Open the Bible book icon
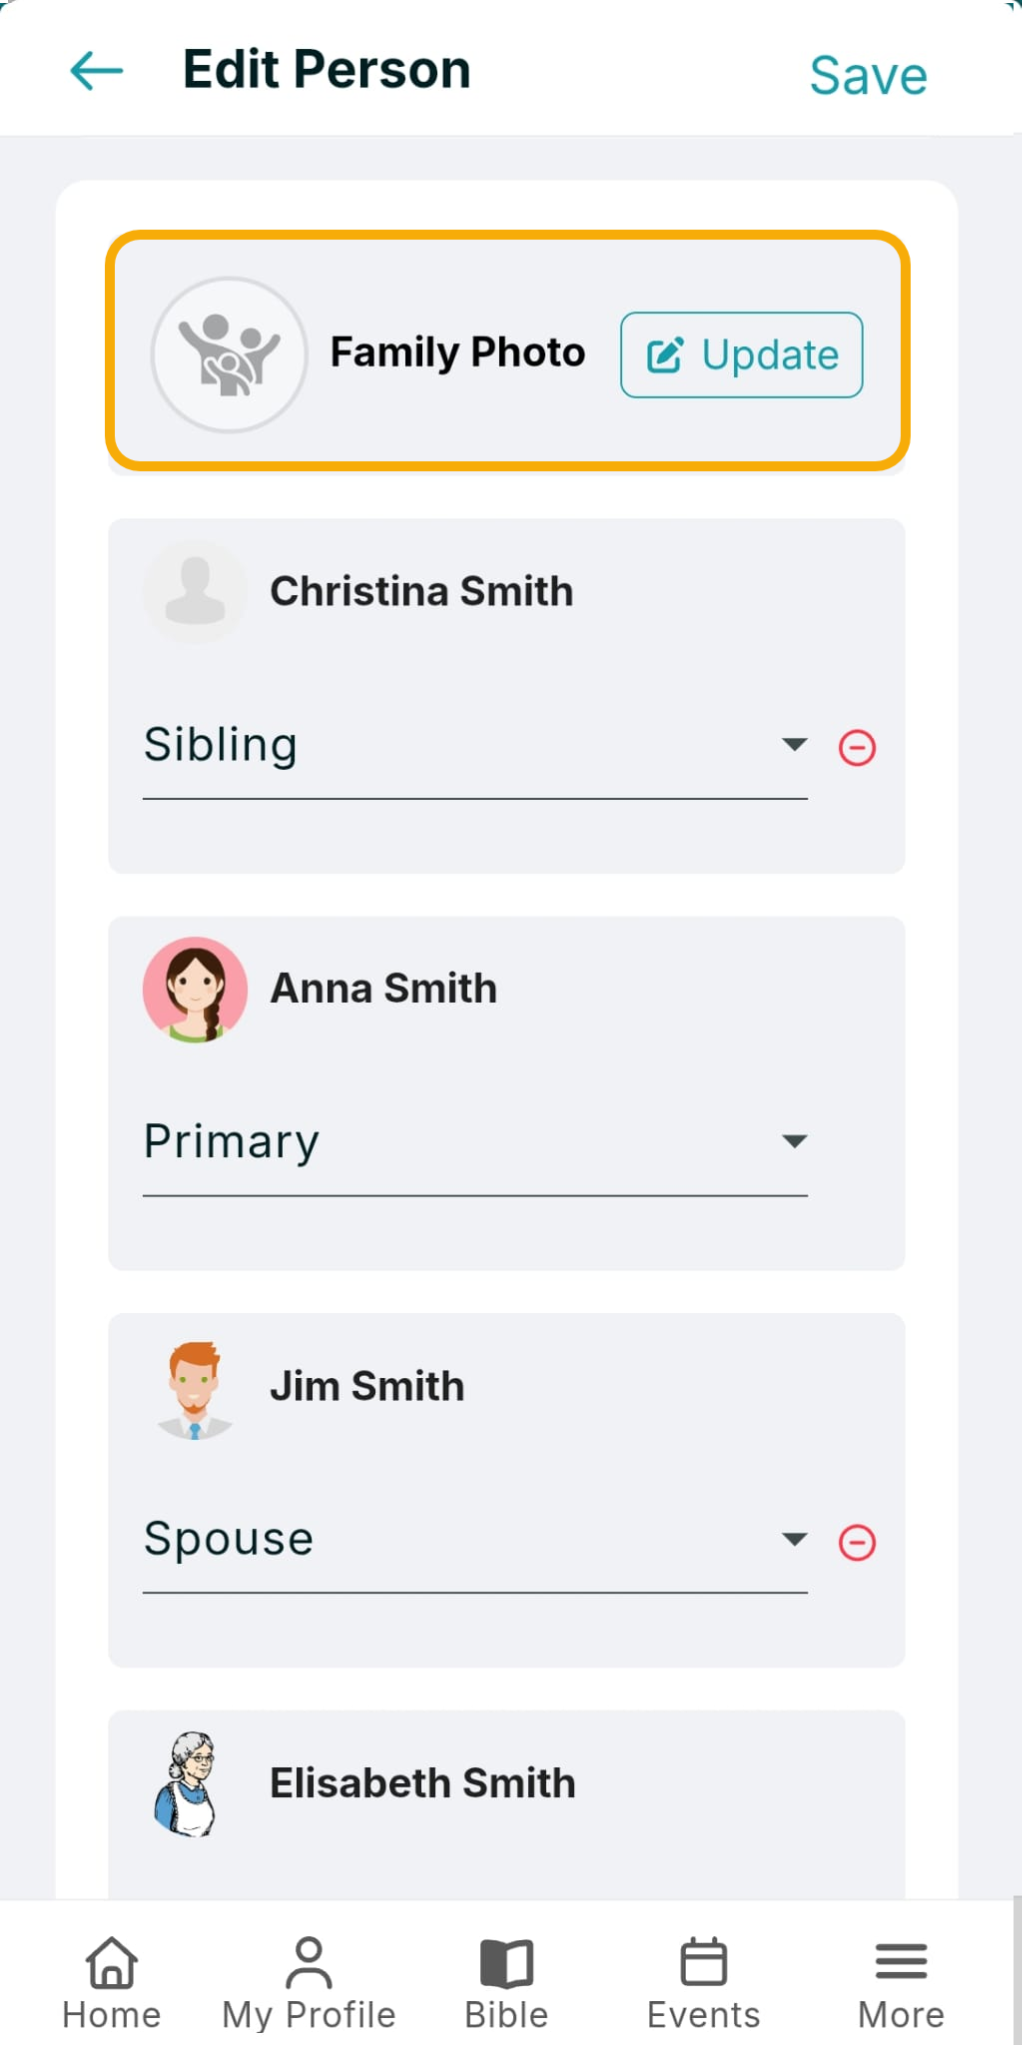This screenshot has height=2048, width=1022. pyautogui.click(x=506, y=1962)
